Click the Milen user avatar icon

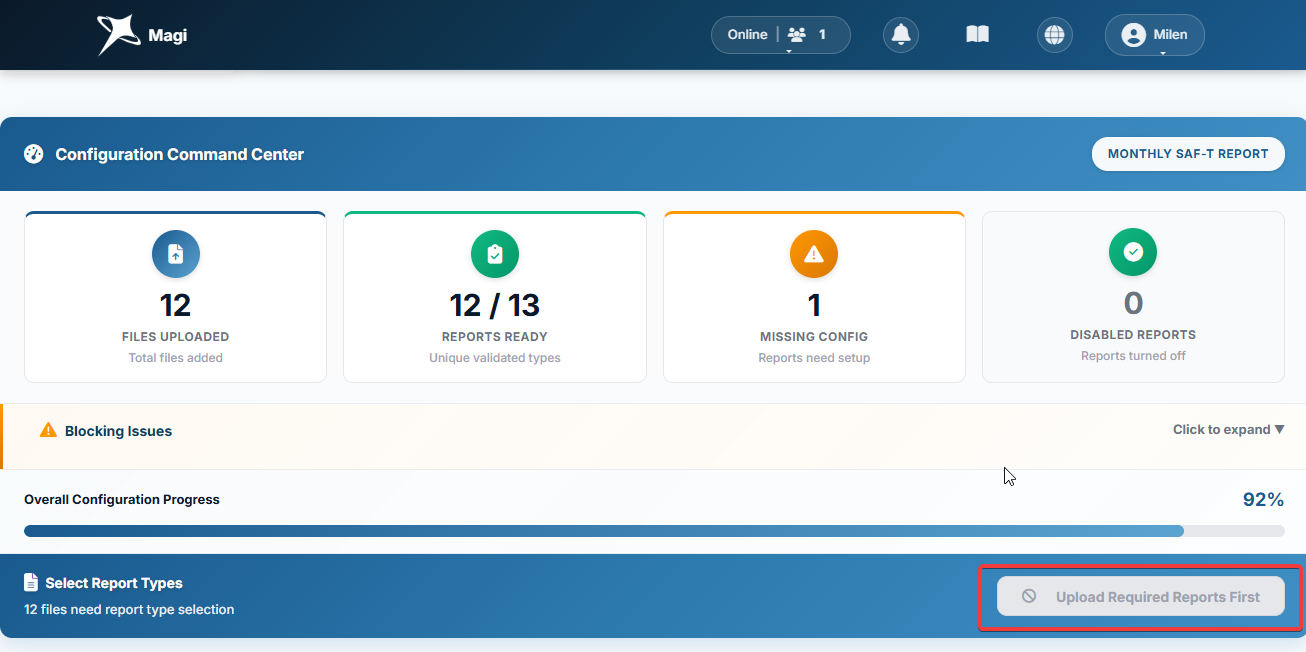tap(1133, 35)
